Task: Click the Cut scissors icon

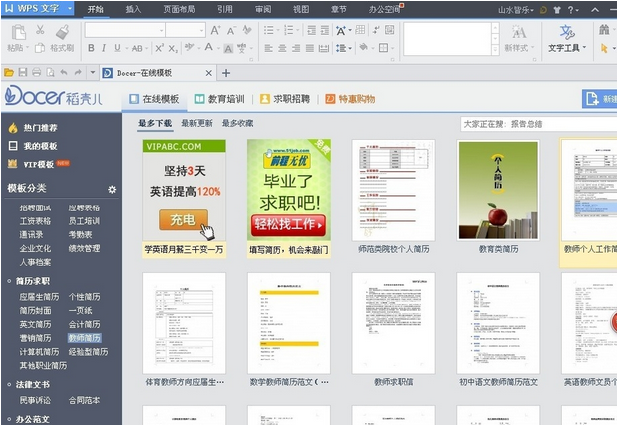Action: click(40, 30)
